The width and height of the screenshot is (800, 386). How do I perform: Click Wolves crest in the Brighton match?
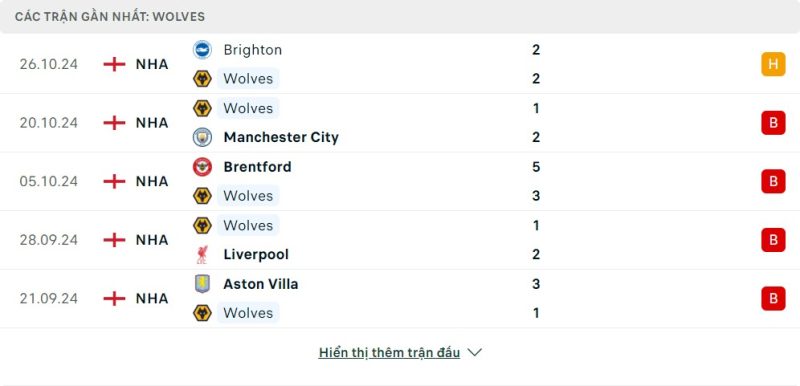click(x=202, y=79)
